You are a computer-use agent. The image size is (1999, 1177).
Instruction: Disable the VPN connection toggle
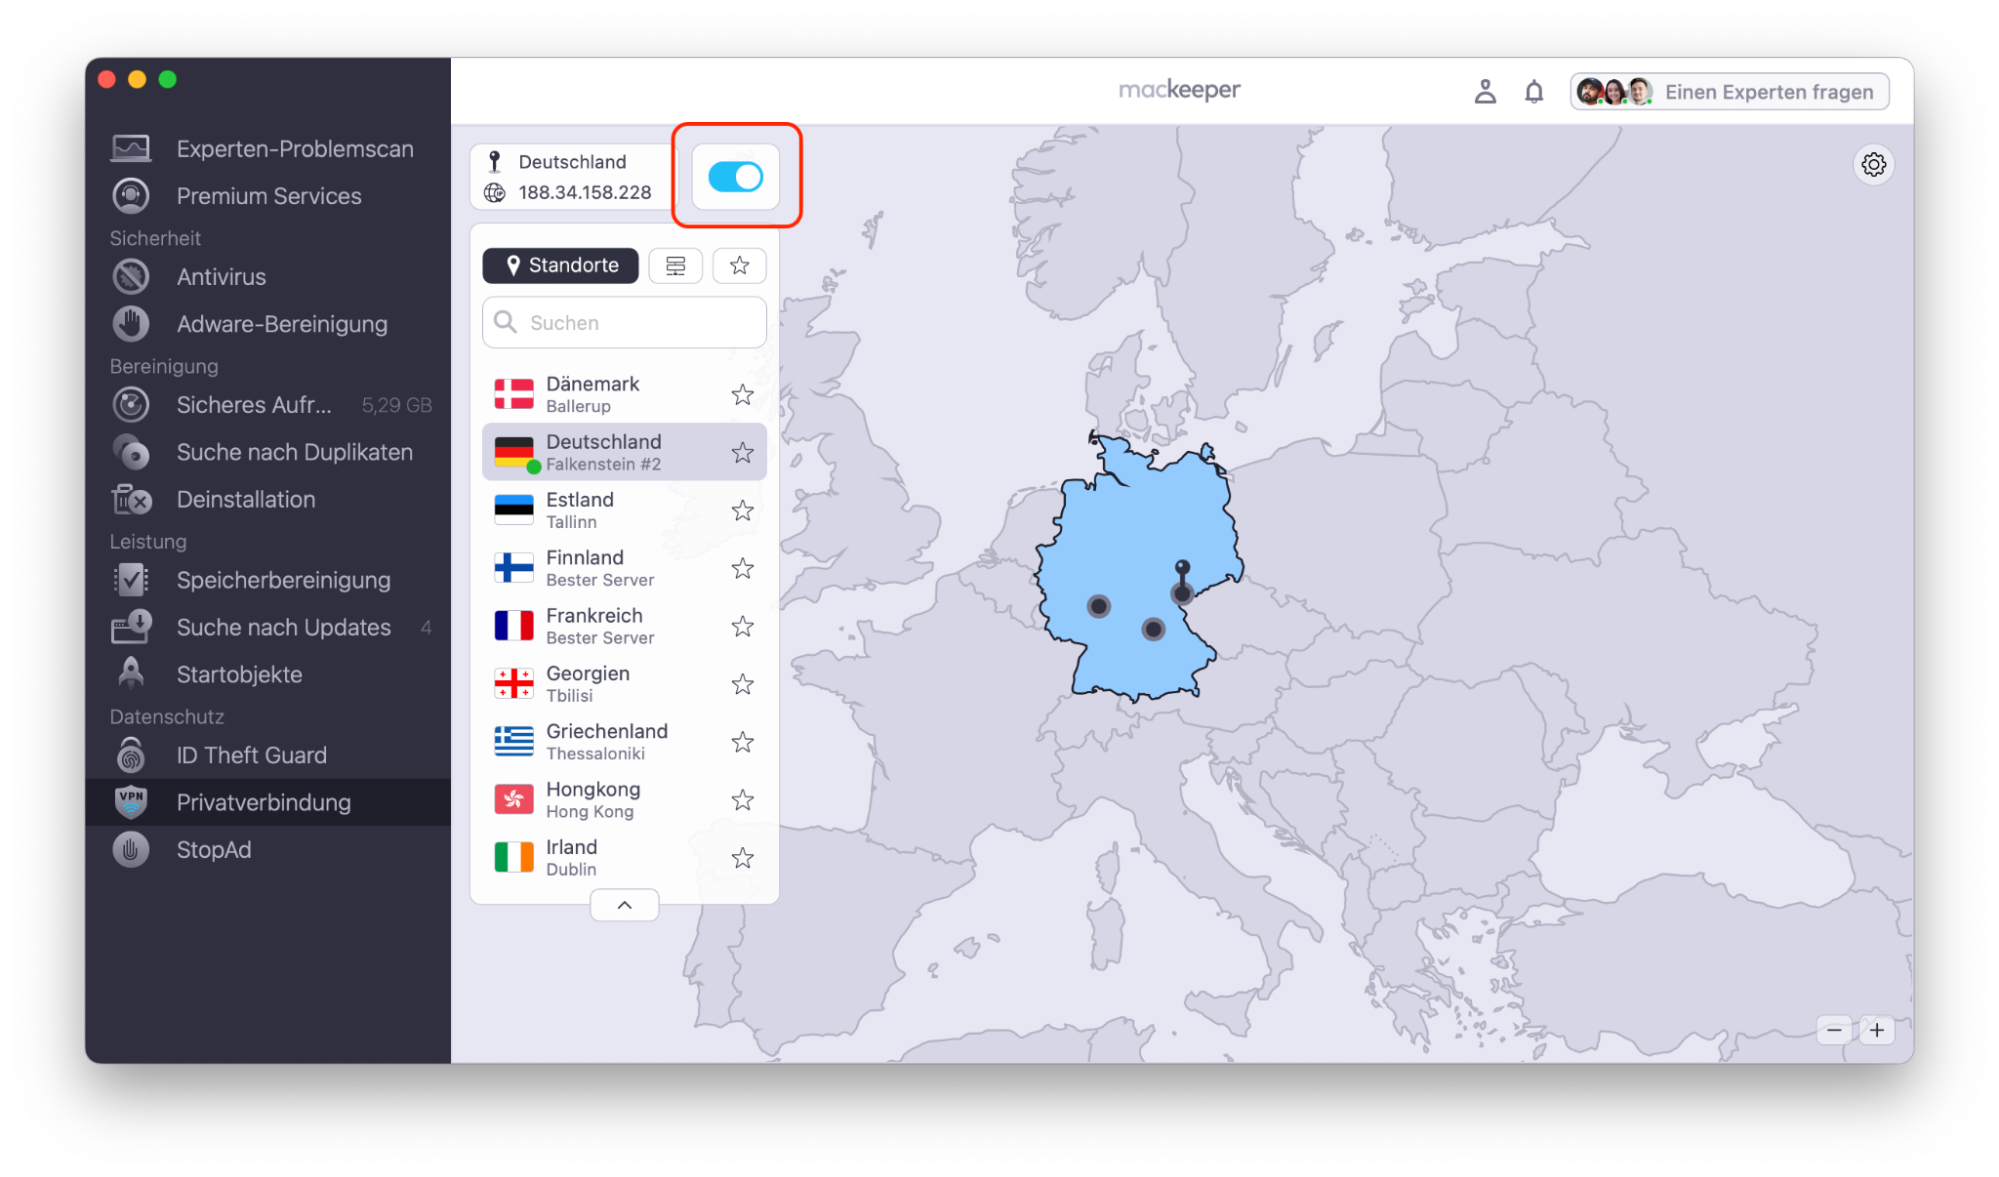click(x=735, y=177)
